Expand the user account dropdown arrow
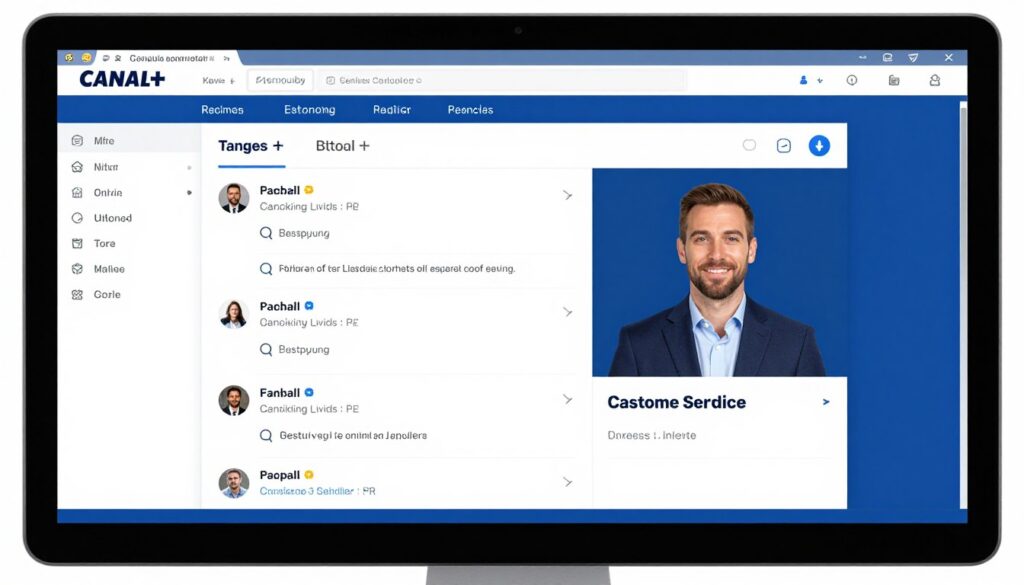 click(x=820, y=81)
